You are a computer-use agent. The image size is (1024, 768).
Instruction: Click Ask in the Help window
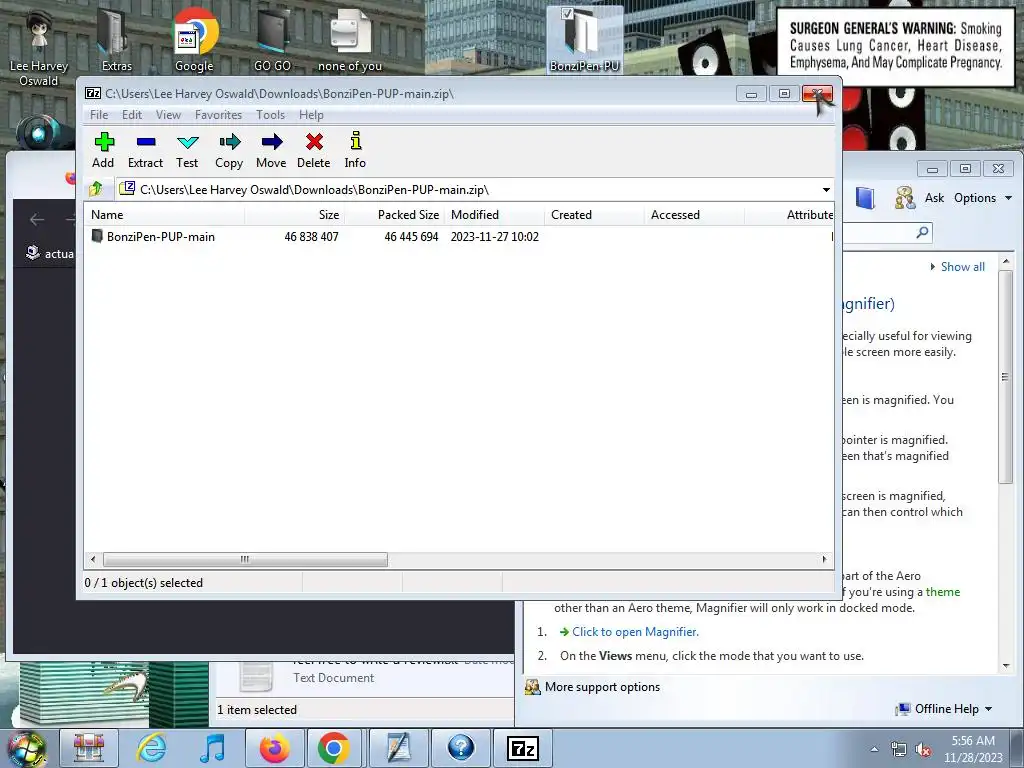click(934, 198)
